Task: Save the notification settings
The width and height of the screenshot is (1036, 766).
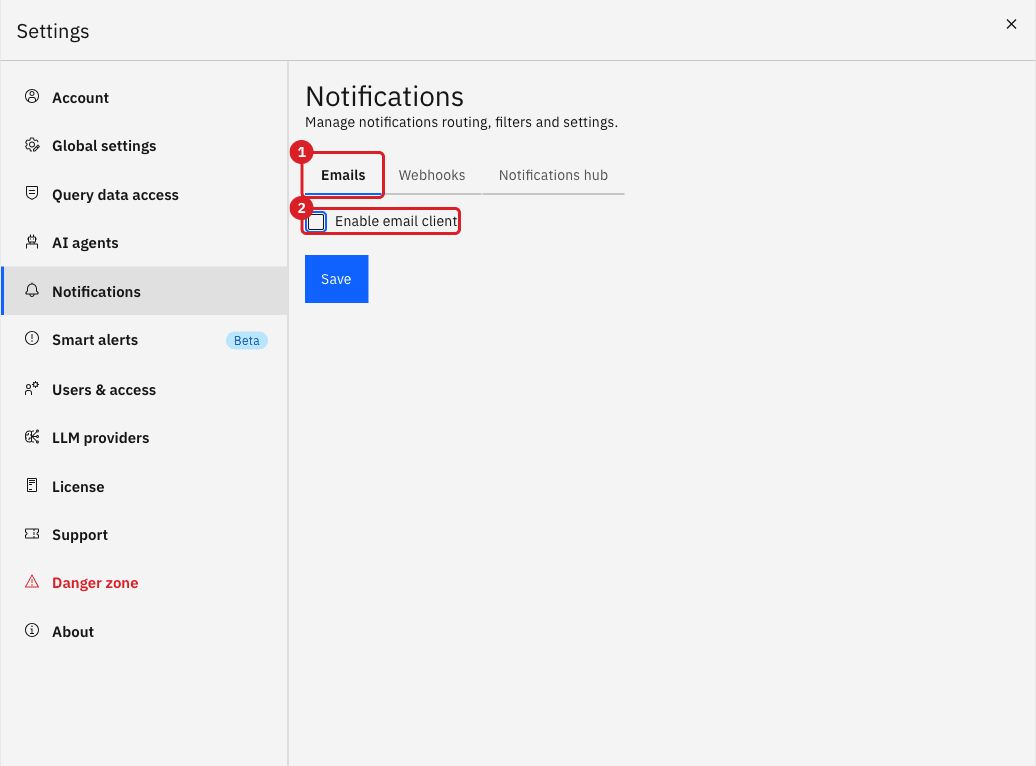Action: [x=336, y=279]
